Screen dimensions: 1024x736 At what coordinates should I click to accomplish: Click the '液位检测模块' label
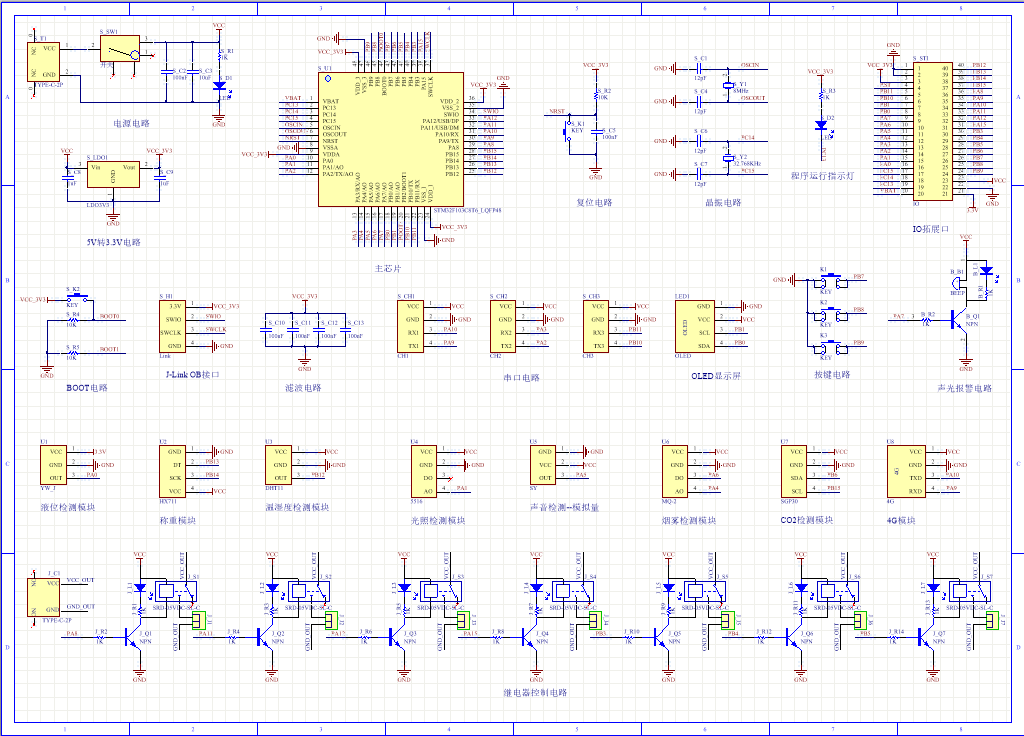68,507
